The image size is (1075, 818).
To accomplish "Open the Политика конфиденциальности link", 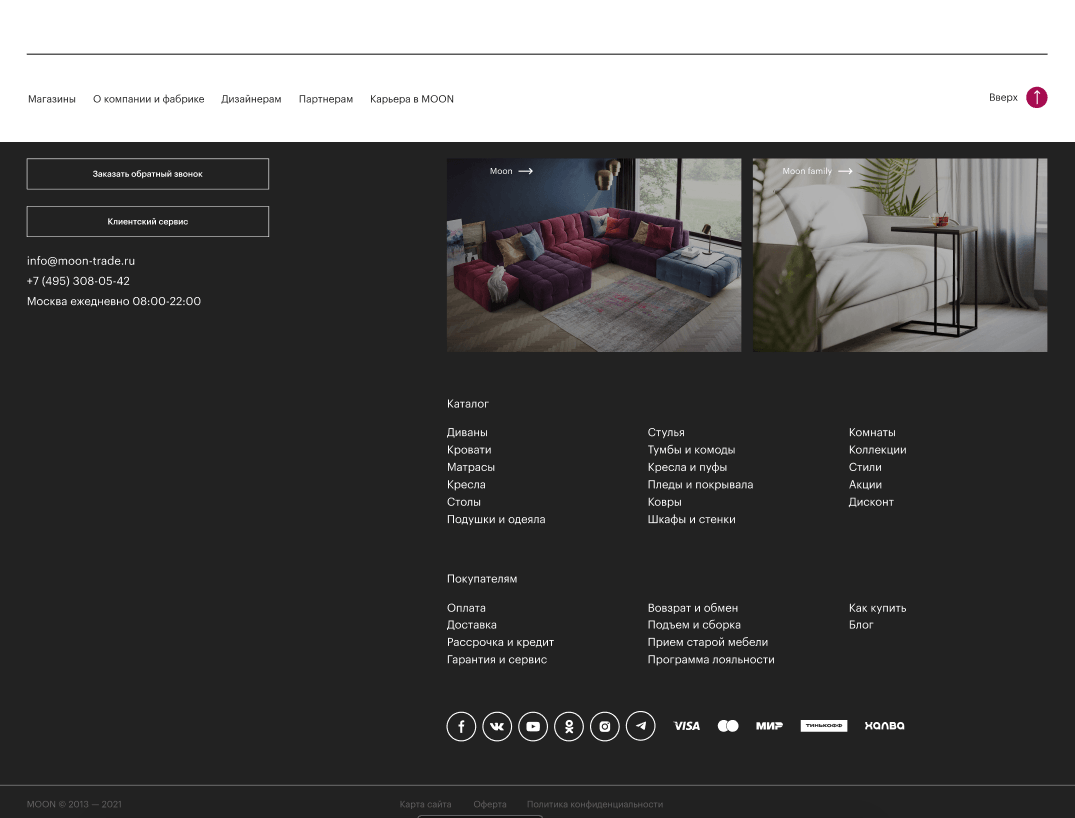I will [x=595, y=804].
